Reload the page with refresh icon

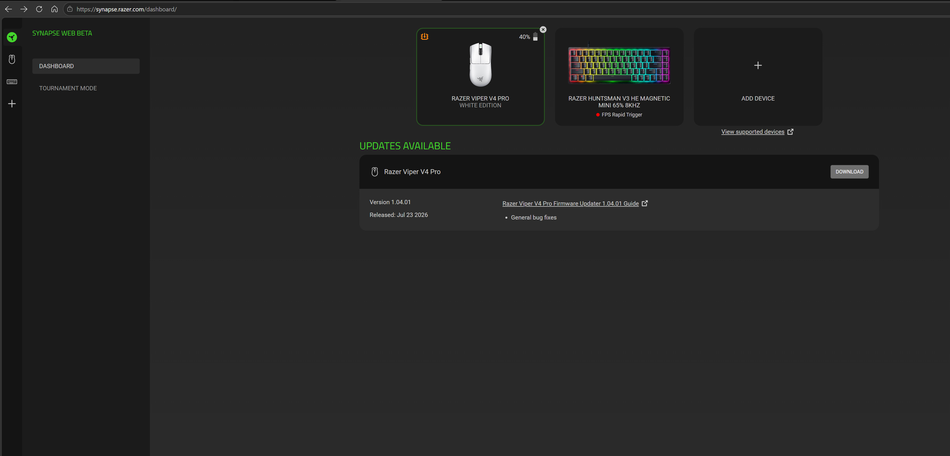tap(39, 9)
